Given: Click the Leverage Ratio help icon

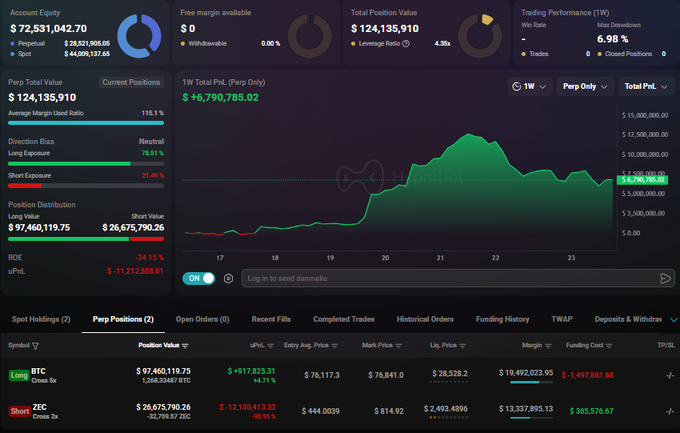Looking at the screenshot, I should click(406, 43).
